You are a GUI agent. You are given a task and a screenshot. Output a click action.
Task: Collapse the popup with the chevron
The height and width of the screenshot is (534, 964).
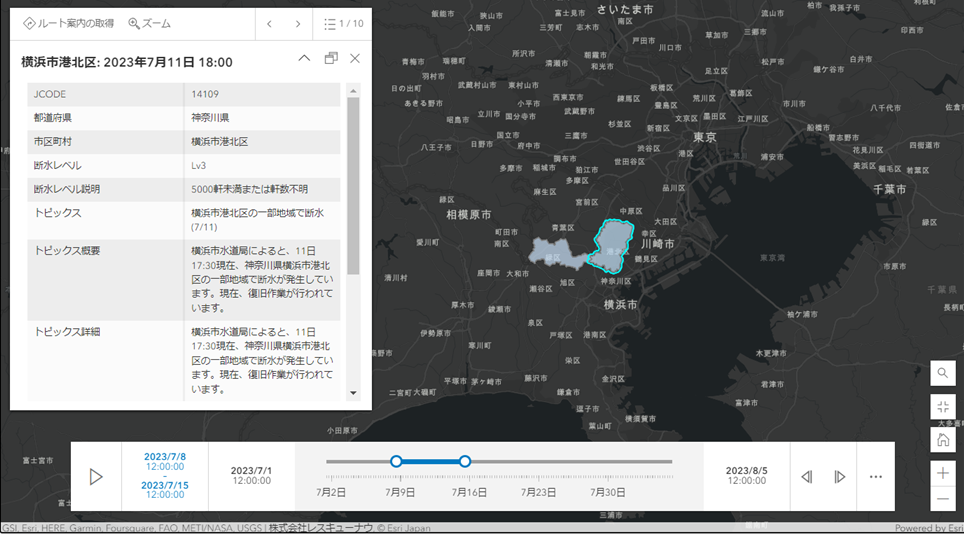point(305,59)
